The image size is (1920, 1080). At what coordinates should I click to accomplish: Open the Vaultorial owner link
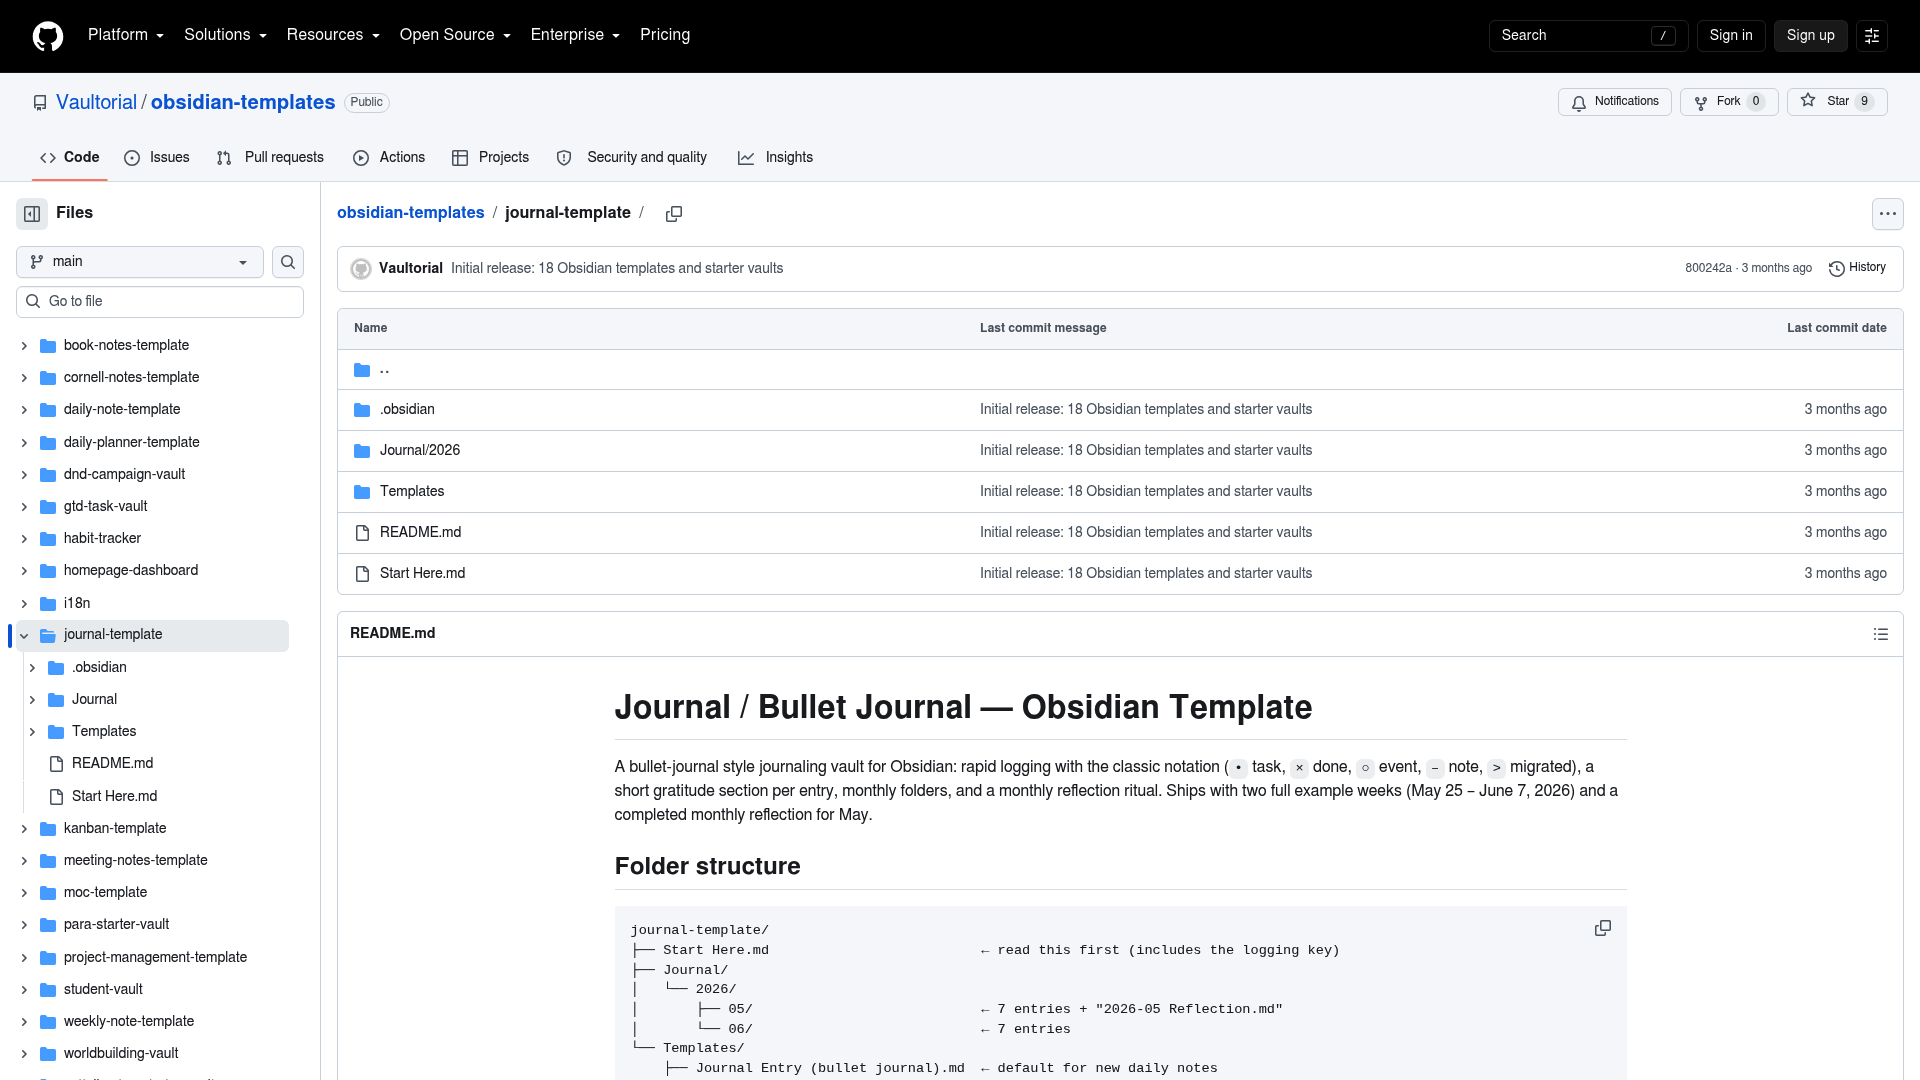tap(96, 103)
